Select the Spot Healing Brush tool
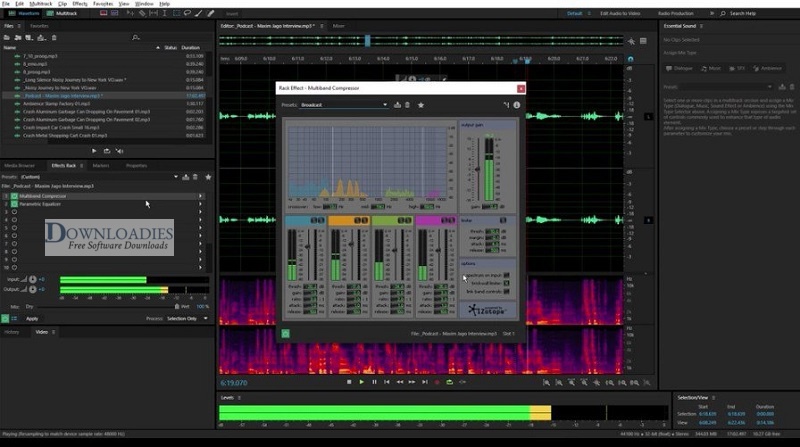800x447 pixels. click(210, 13)
